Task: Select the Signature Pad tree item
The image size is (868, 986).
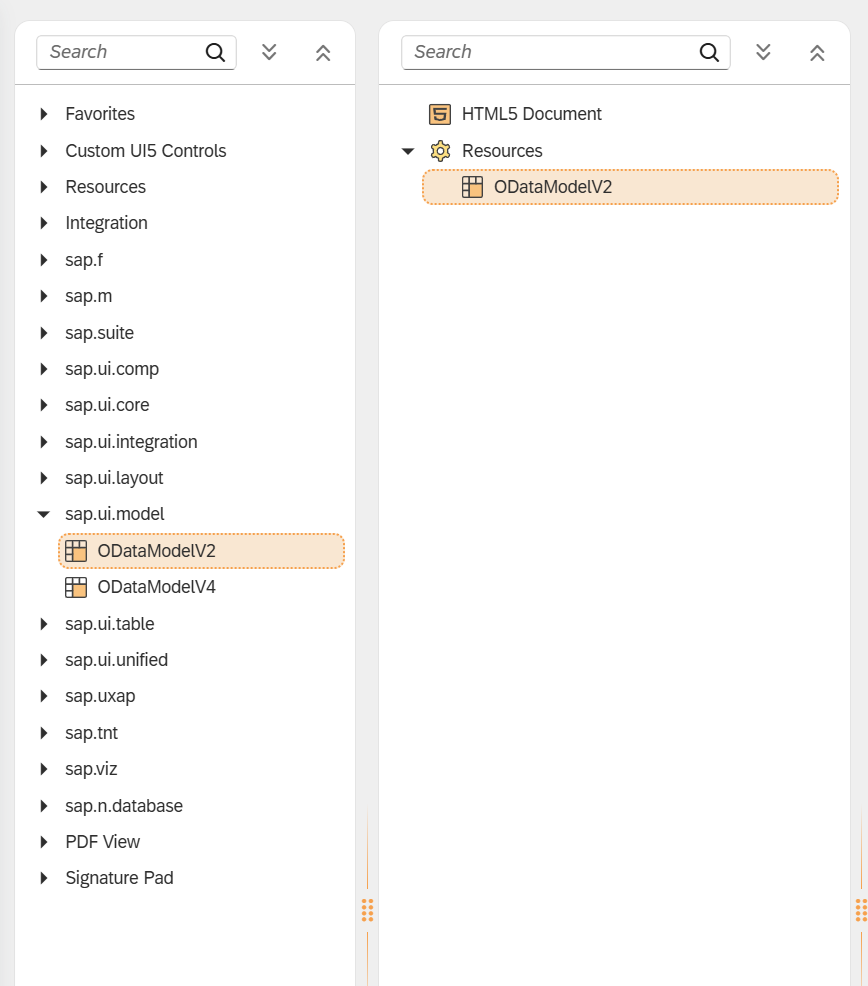Action: coord(119,877)
